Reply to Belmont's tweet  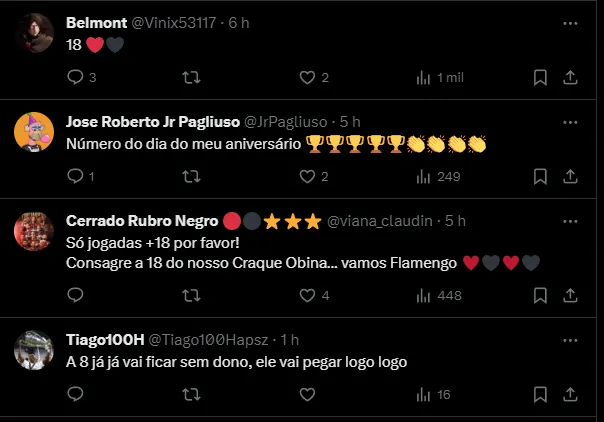point(76,77)
